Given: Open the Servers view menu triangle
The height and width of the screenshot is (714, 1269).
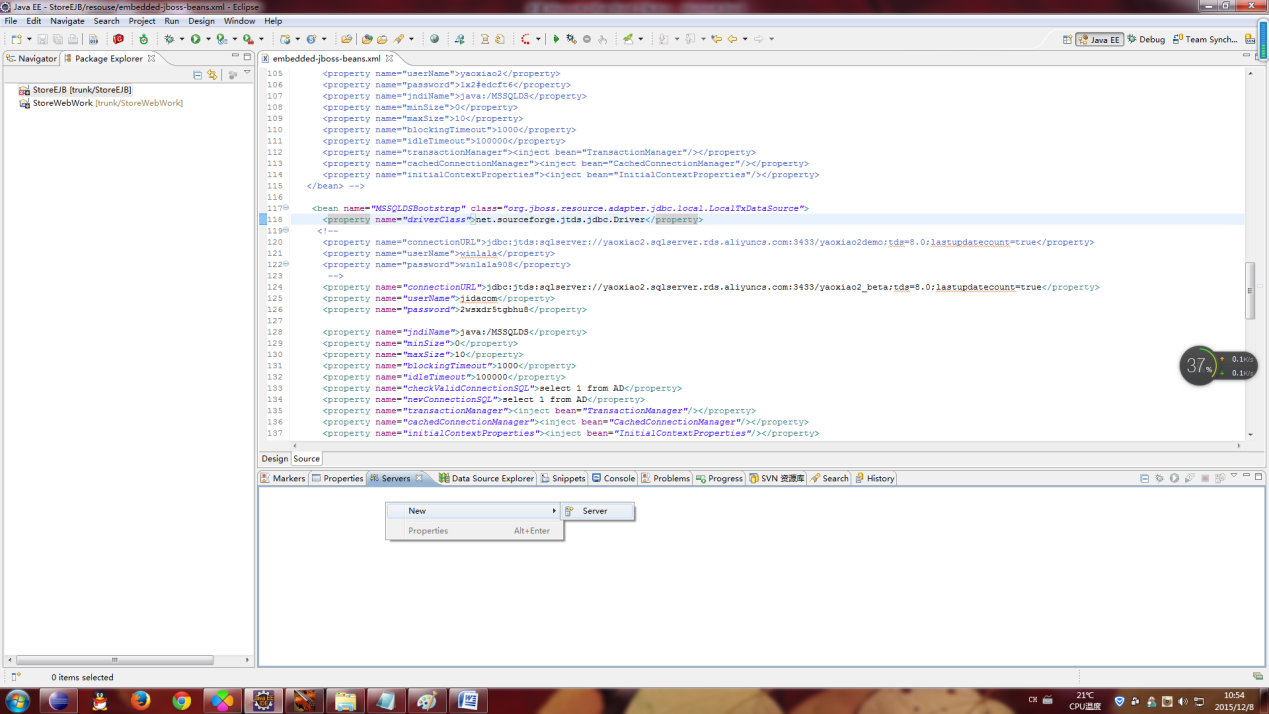Looking at the screenshot, I should pos(1234,477).
